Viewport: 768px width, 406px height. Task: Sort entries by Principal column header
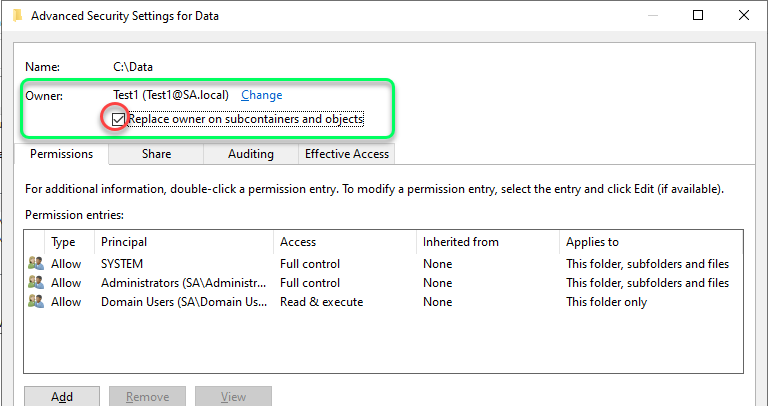pos(184,242)
